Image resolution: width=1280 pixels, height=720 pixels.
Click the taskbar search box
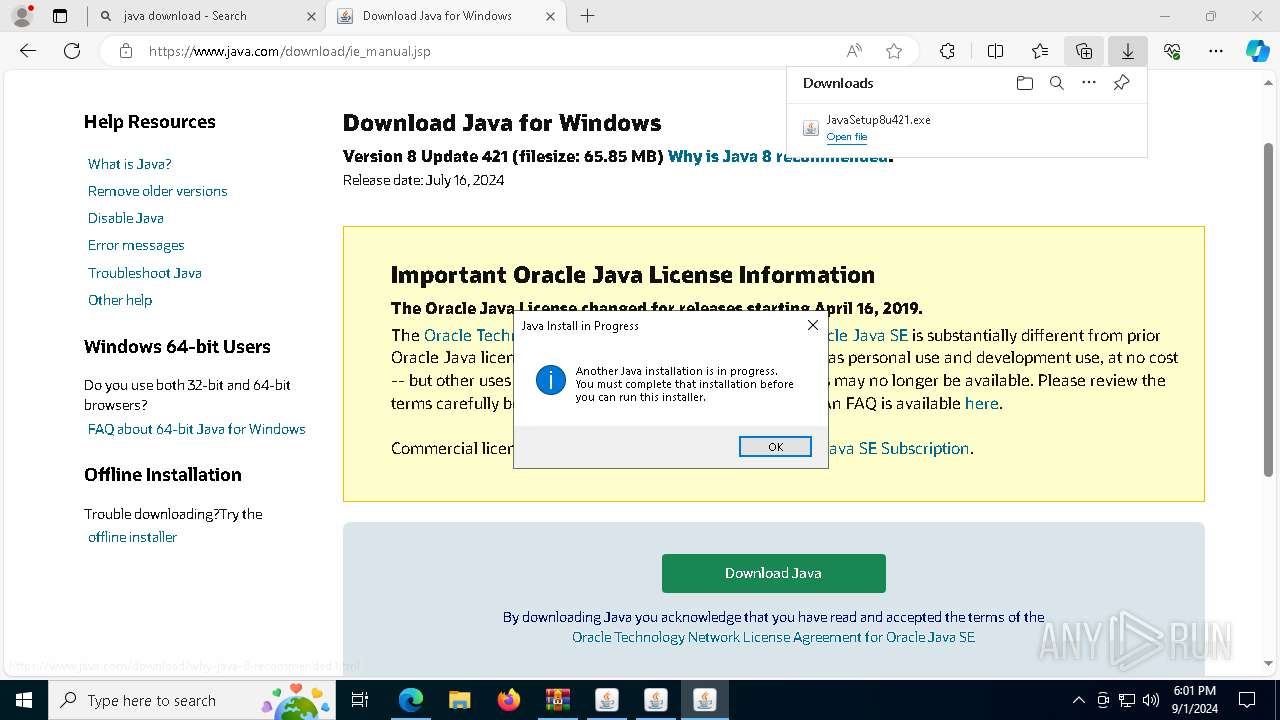click(x=191, y=700)
